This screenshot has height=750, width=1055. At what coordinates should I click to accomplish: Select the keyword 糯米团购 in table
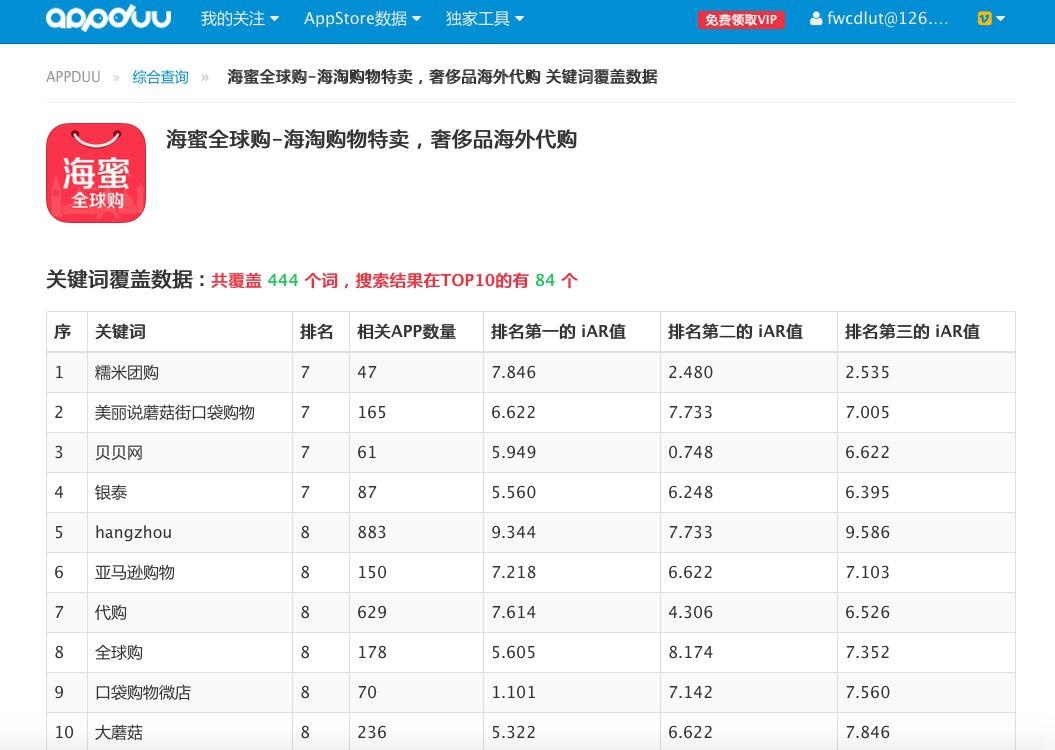coord(127,372)
